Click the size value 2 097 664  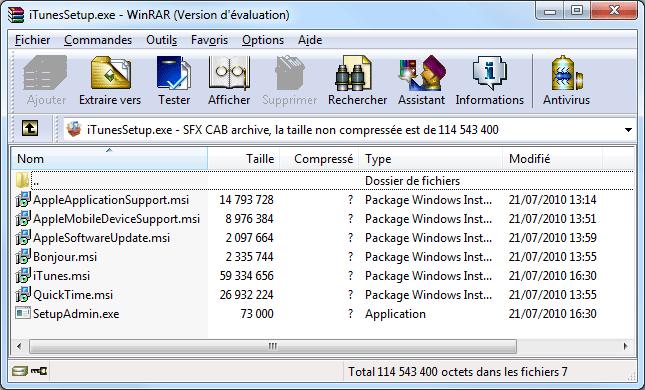249,237
